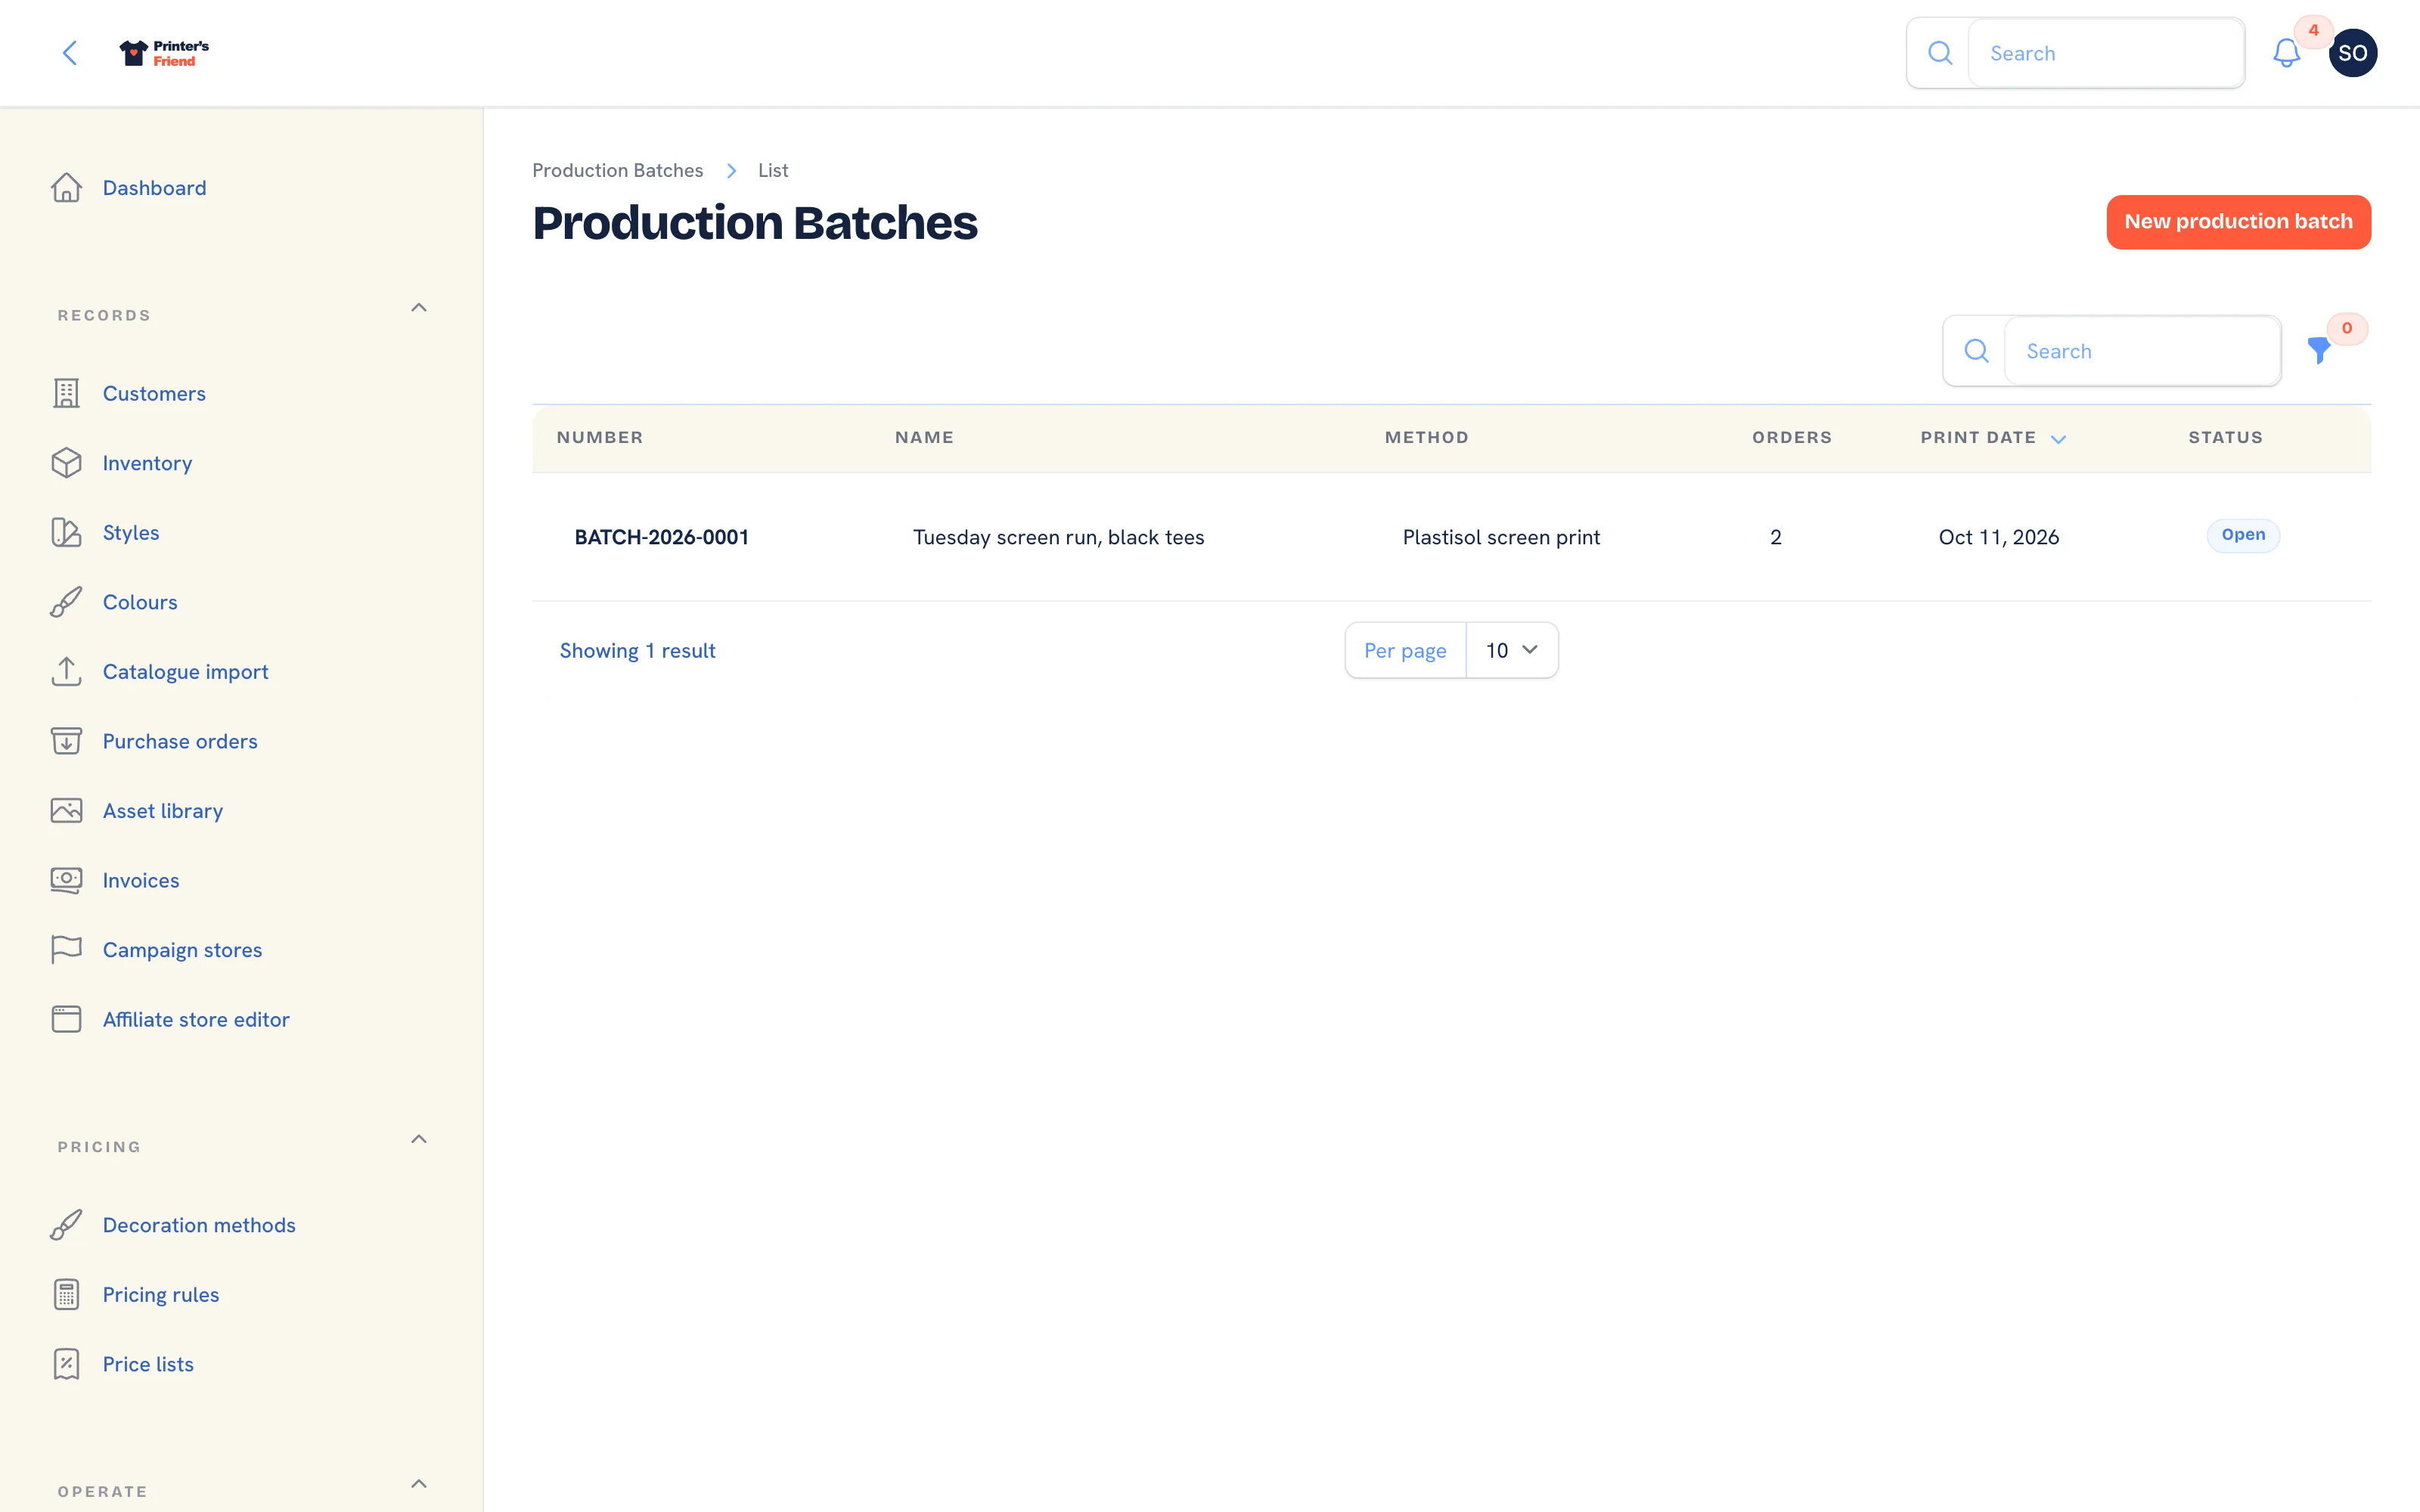
Task: Click the Pricing rules calculator icon
Action: [66, 1295]
